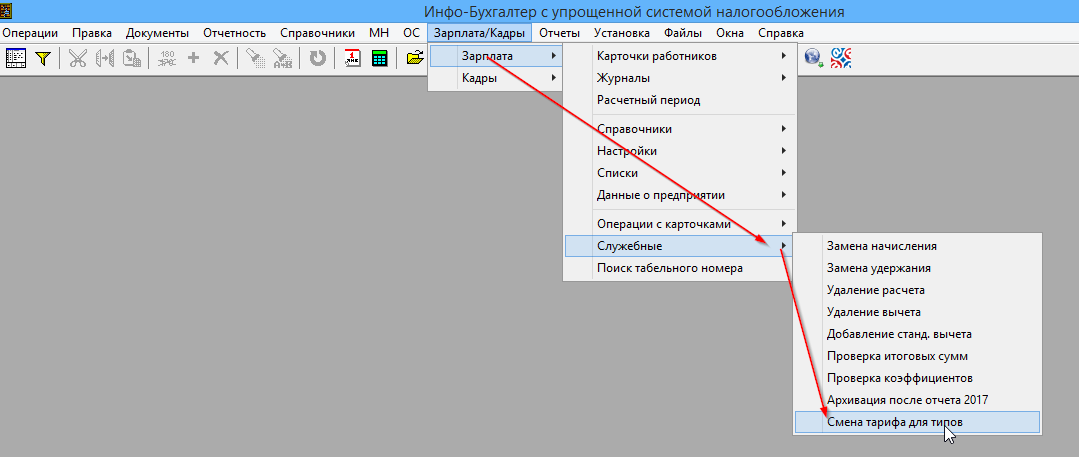This screenshot has height=457, width=1079.
Task: Open the Документы menu
Action: (x=158, y=33)
